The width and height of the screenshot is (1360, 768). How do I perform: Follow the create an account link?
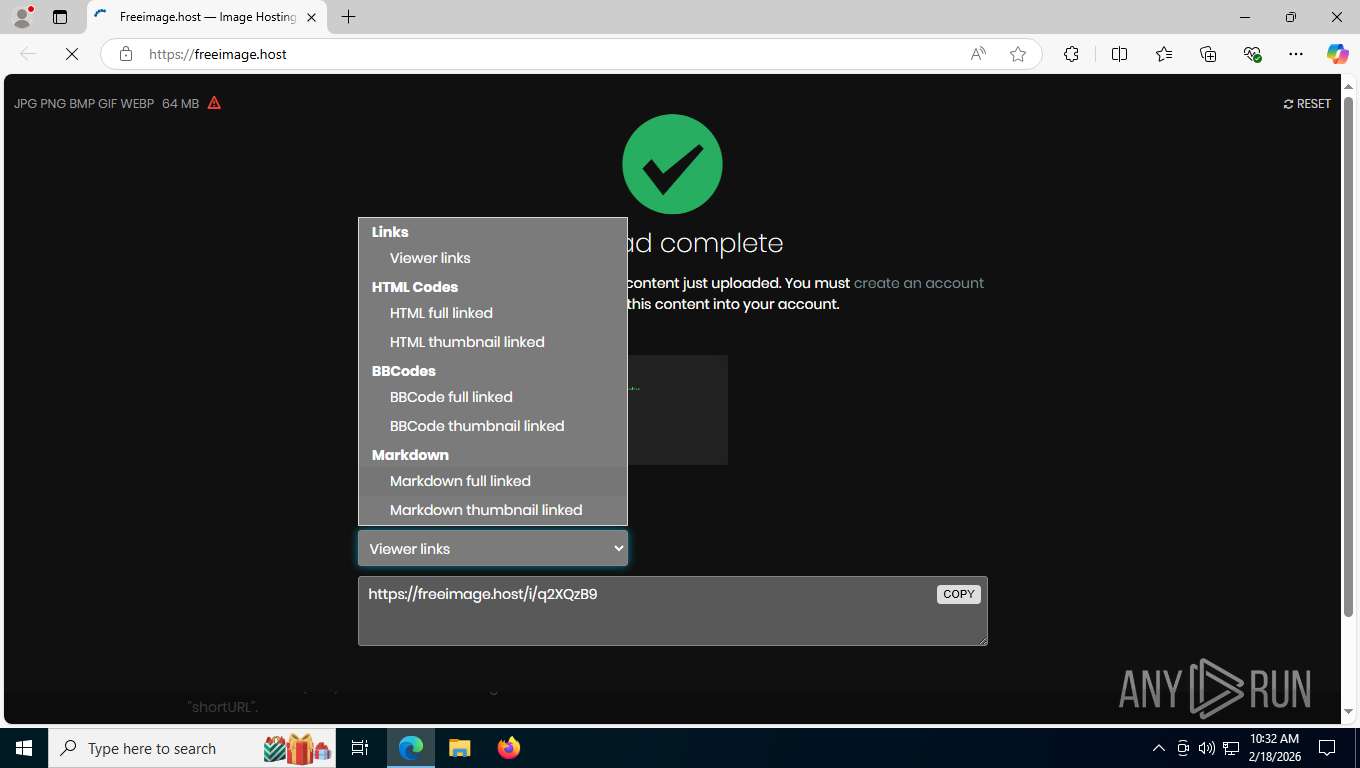coord(919,283)
